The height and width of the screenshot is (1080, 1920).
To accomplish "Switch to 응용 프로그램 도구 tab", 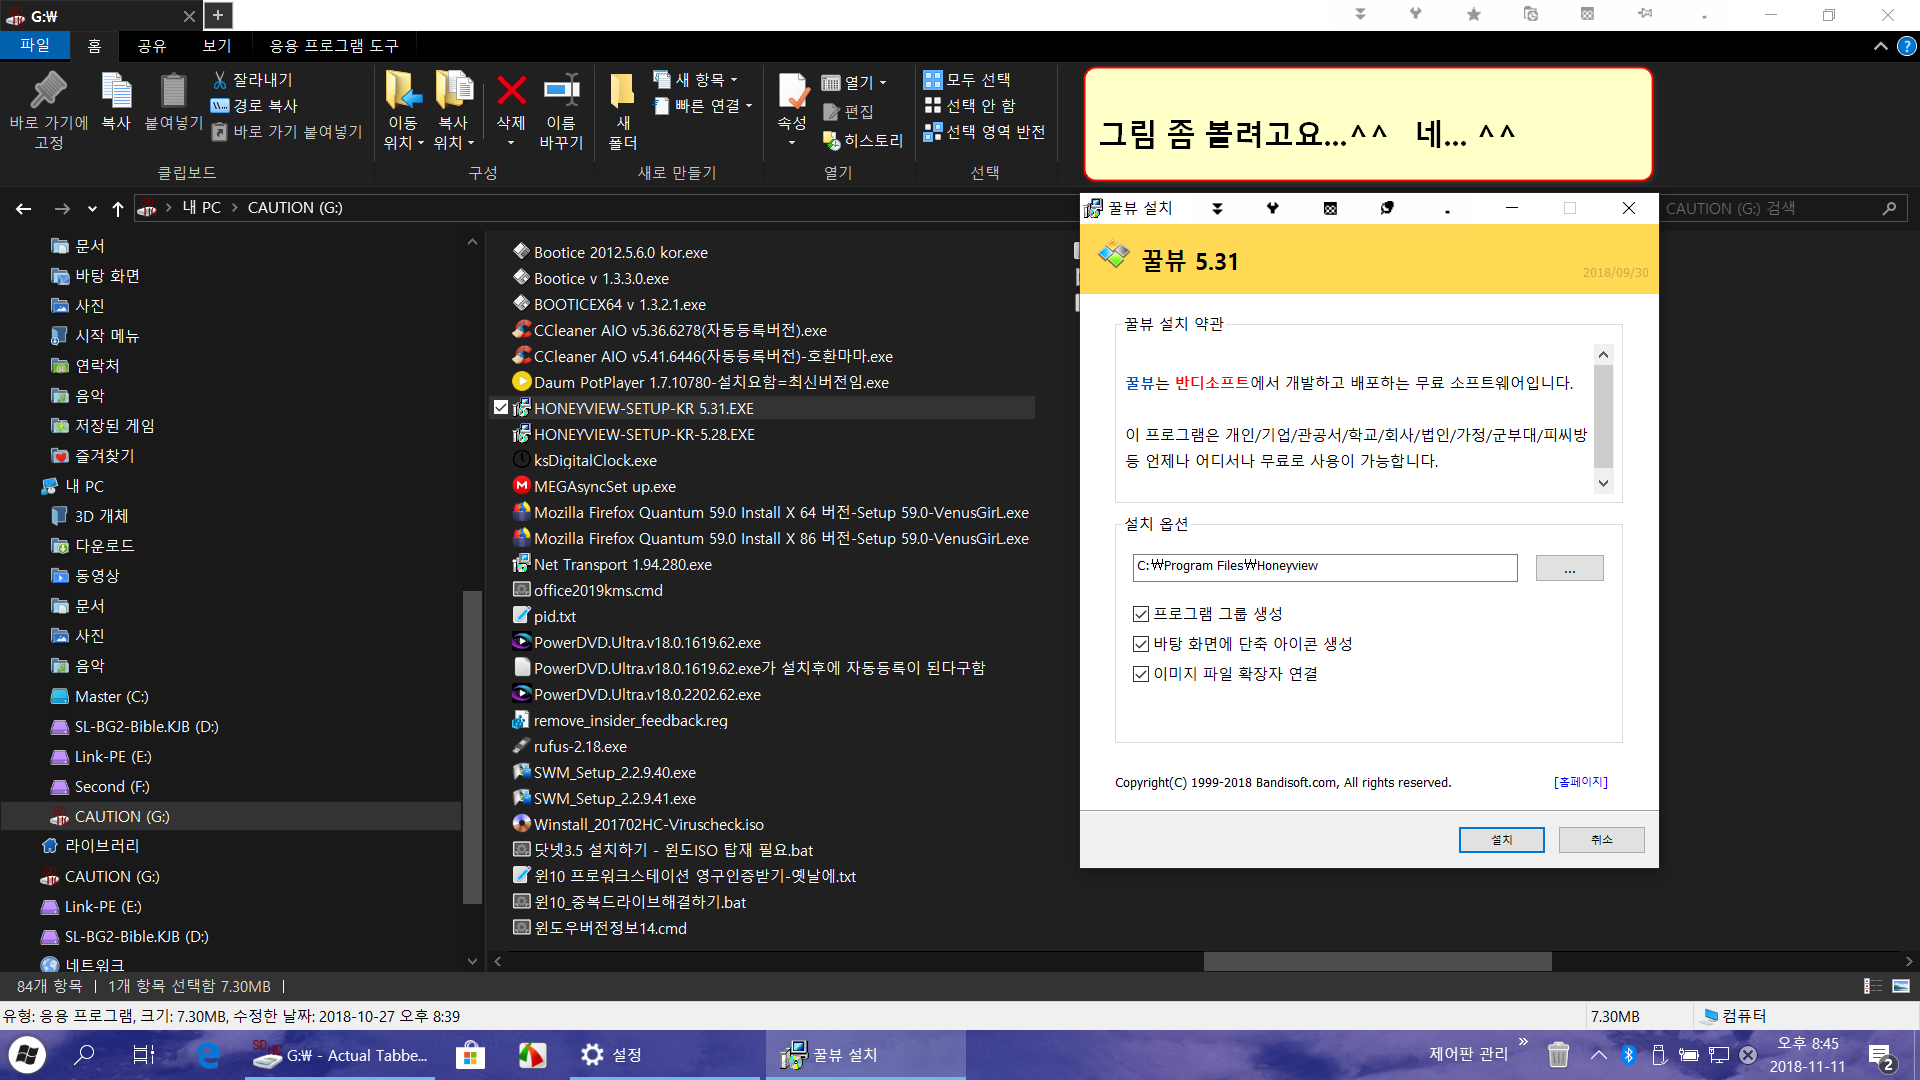I will (334, 46).
